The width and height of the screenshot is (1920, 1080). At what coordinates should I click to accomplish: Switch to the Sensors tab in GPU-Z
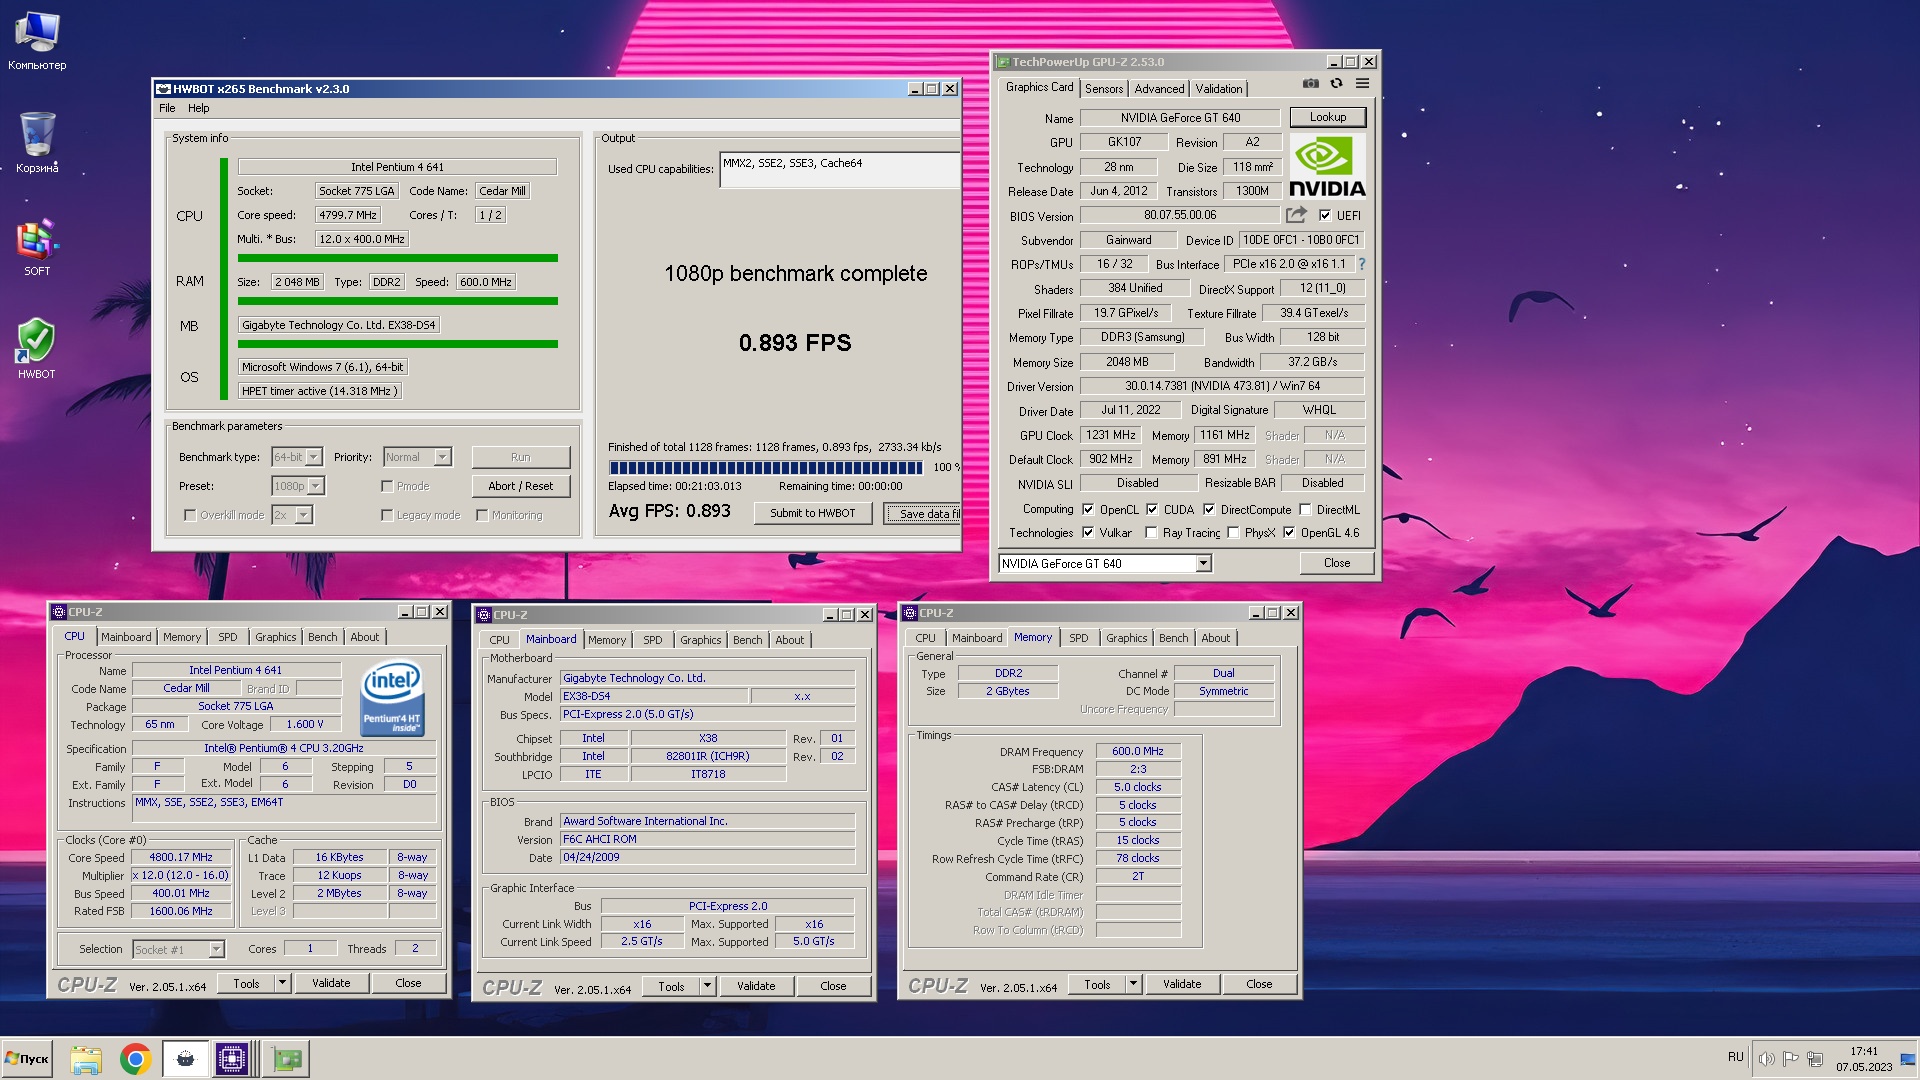coord(1104,89)
